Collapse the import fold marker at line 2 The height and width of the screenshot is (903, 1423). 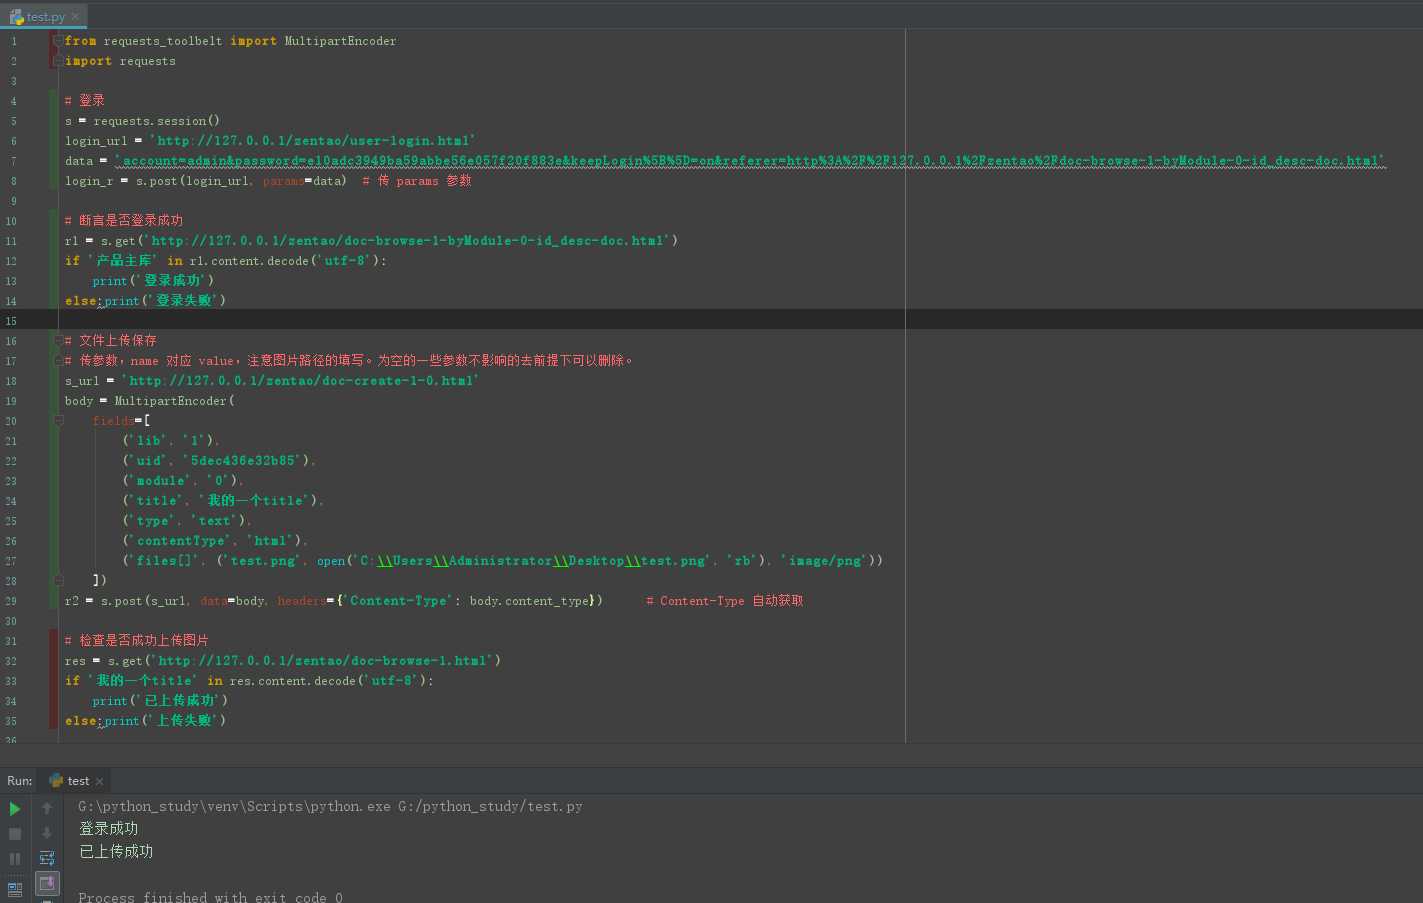click(57, 61)
